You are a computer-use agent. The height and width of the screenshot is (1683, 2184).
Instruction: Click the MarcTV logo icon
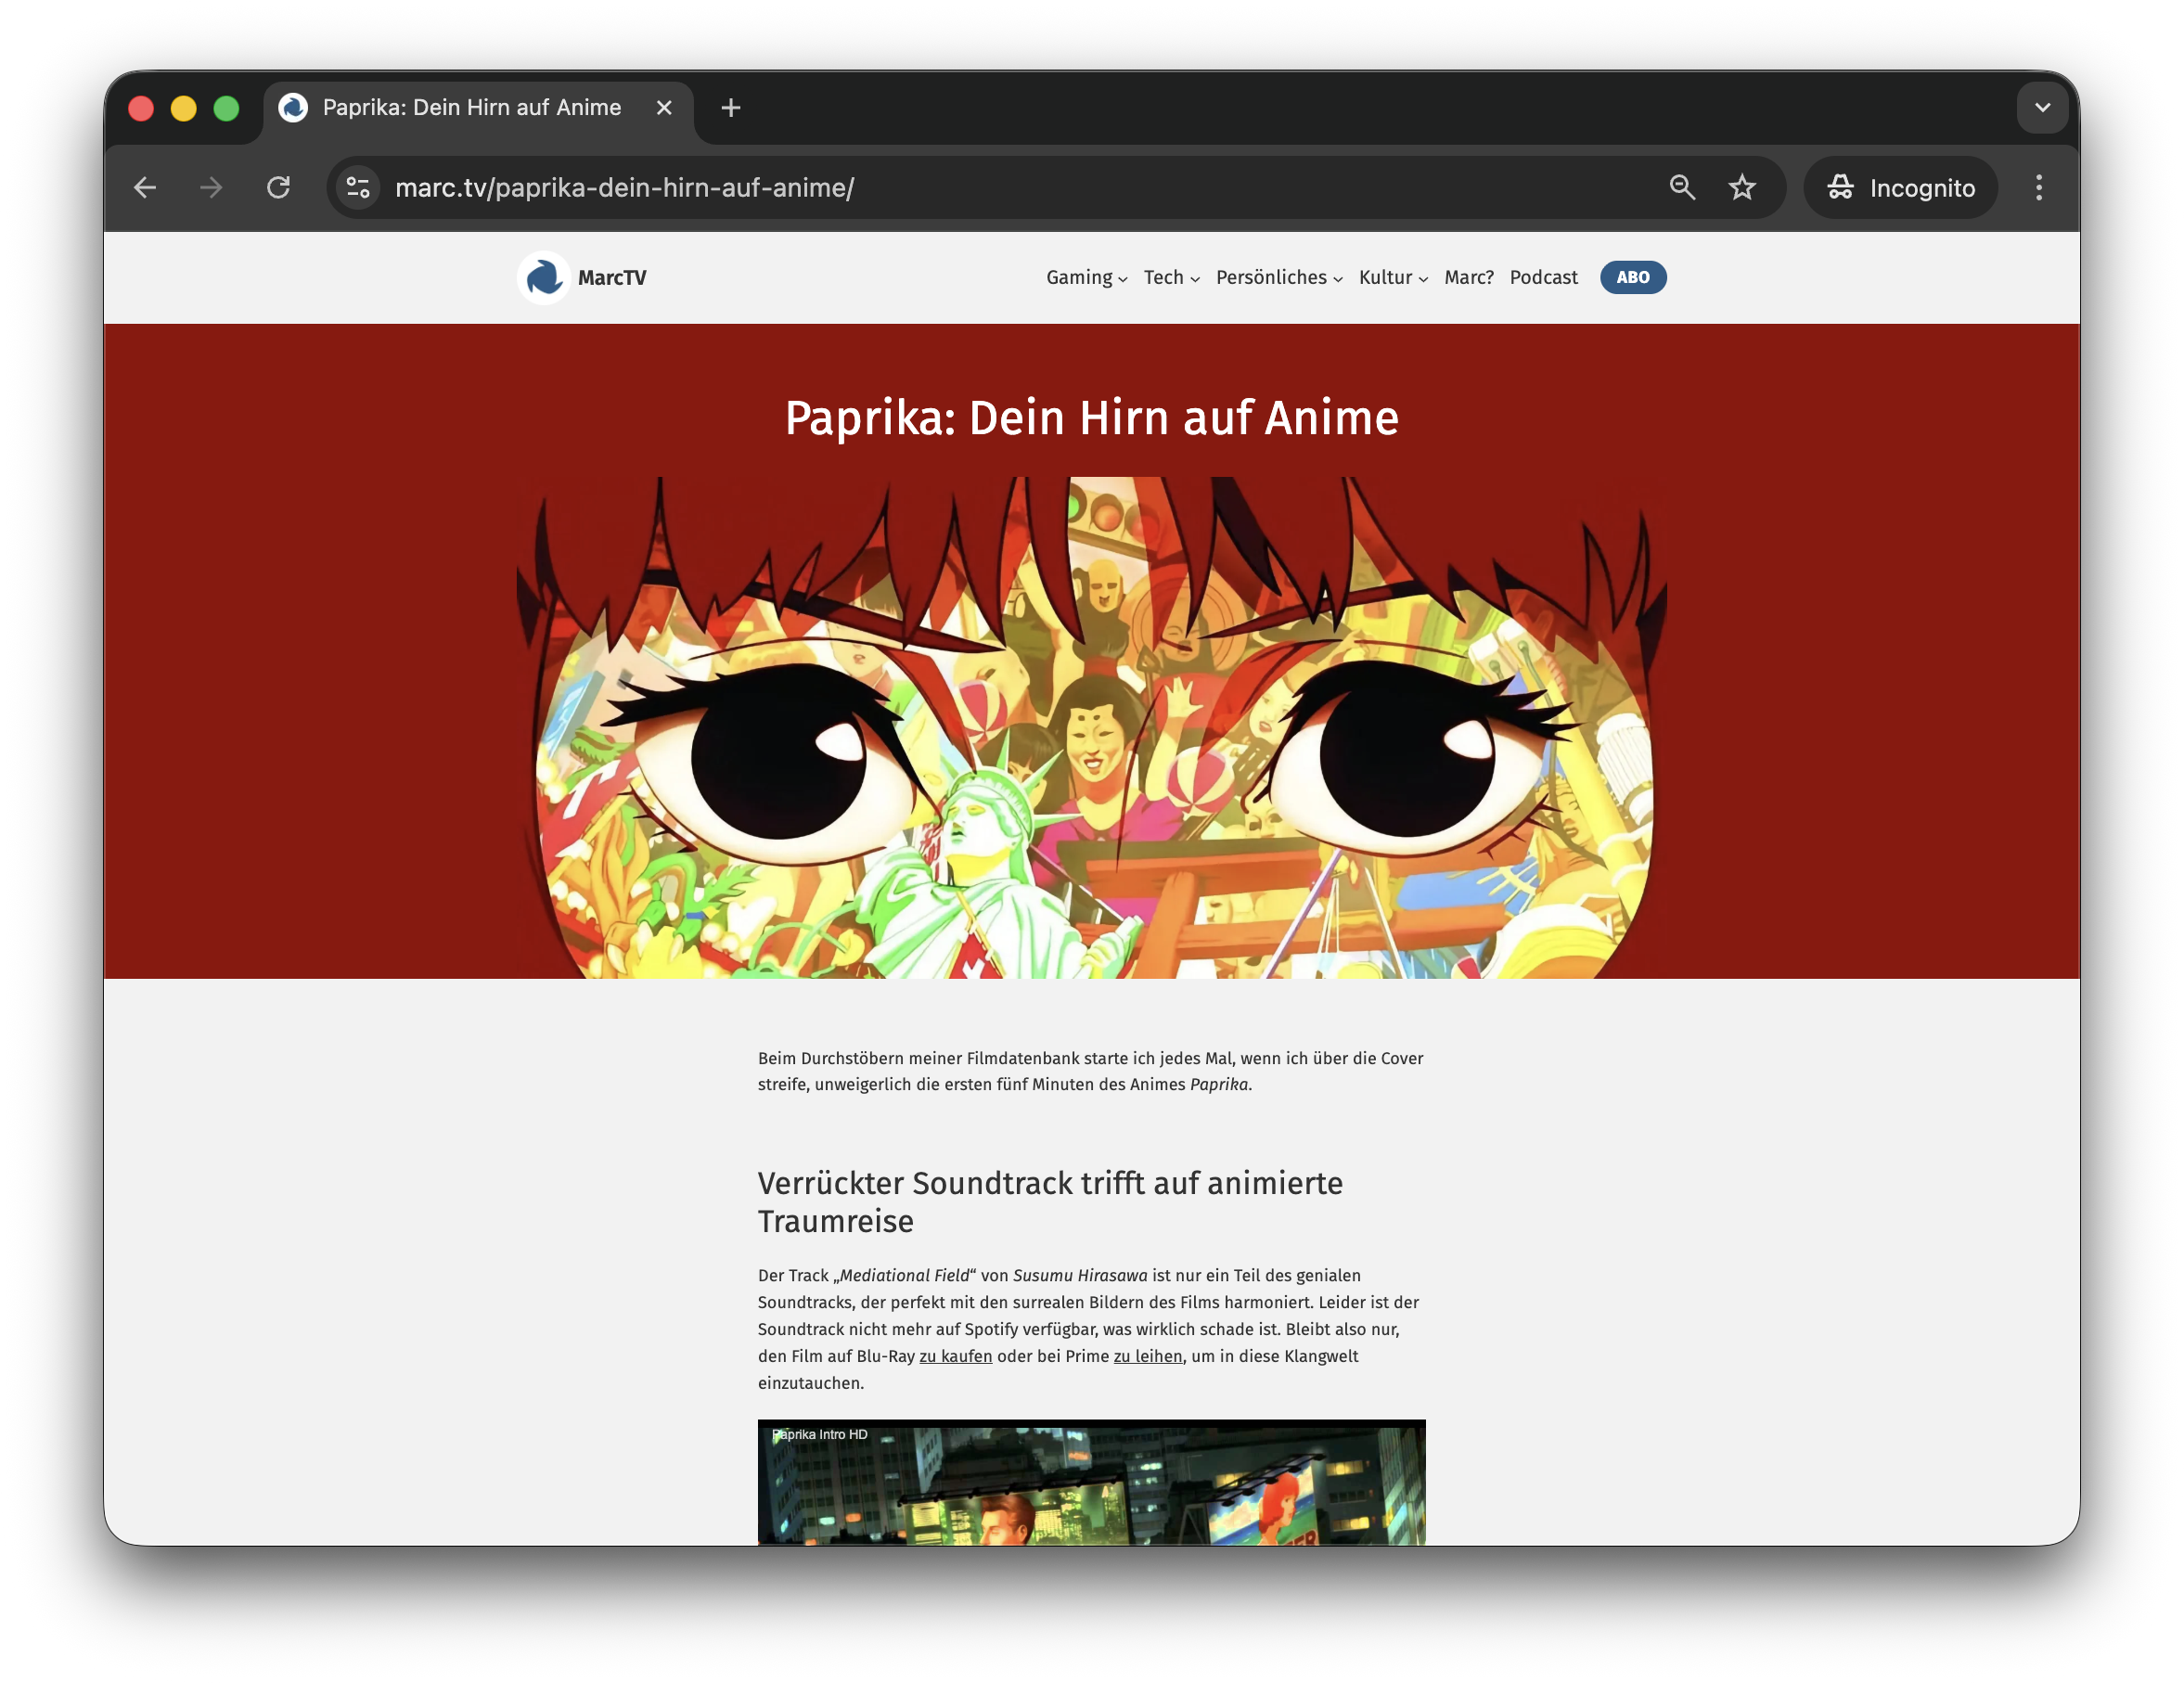[544, 278]
